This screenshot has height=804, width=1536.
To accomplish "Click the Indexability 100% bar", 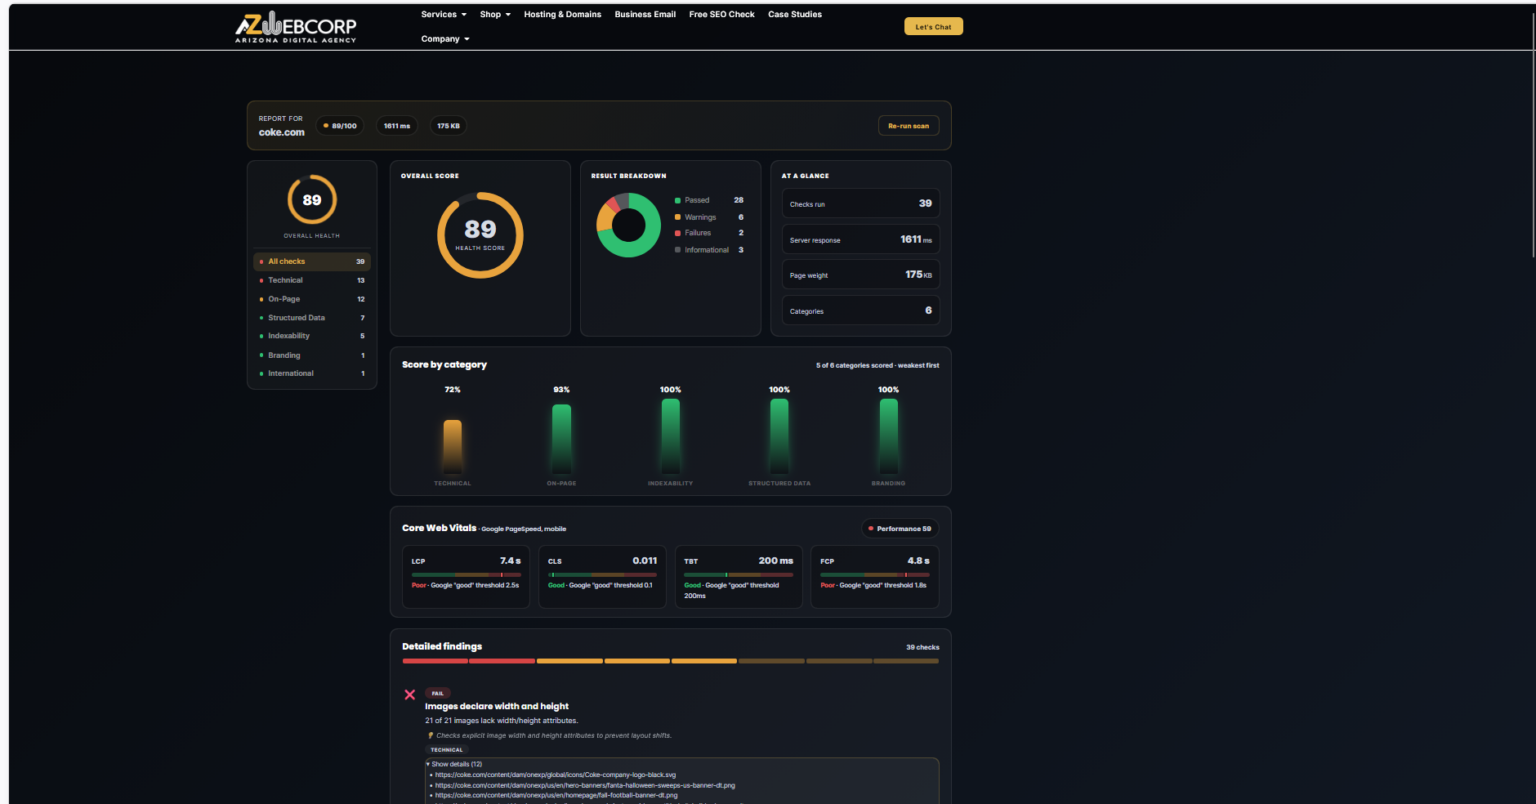I will pyautogui.click(x=670, y=437).
